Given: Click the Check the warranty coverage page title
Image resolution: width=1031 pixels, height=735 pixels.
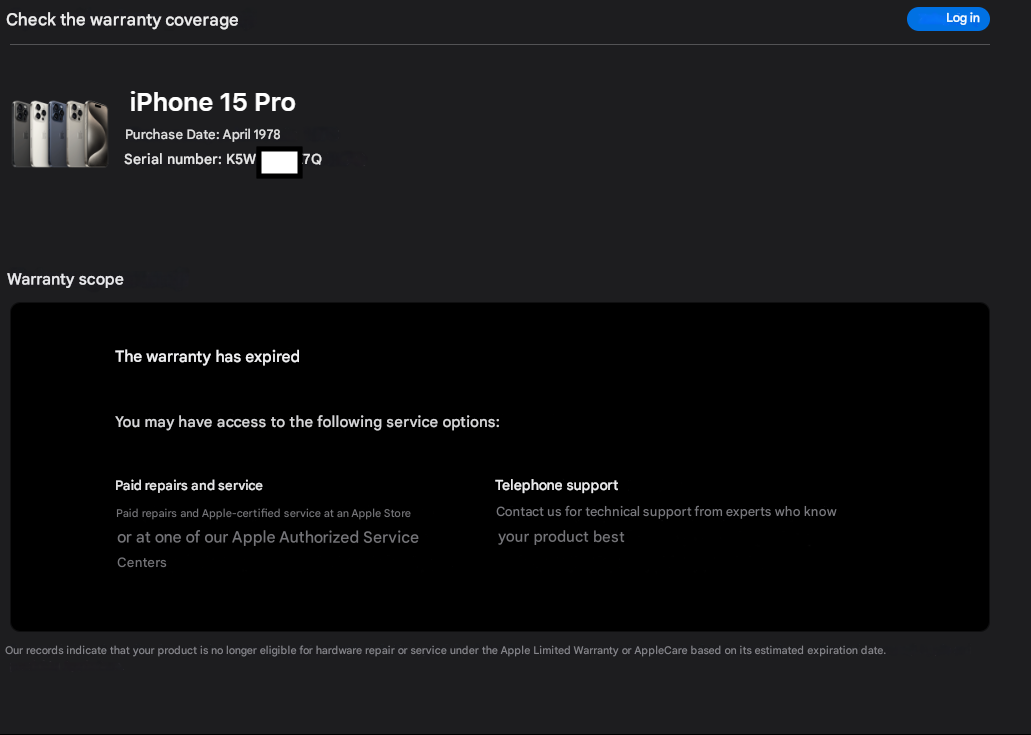Looking at the screenshot, I should (122, 19).
